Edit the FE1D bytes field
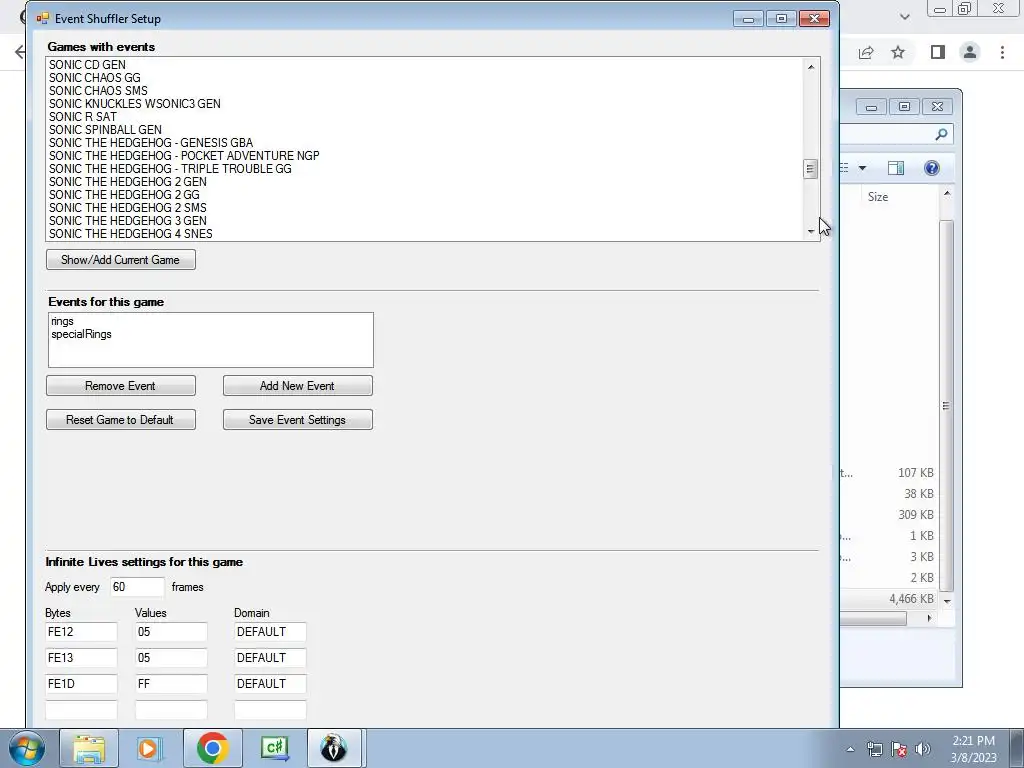The height and width of the screenshot is (768, 1024). [x=81, y=684]
